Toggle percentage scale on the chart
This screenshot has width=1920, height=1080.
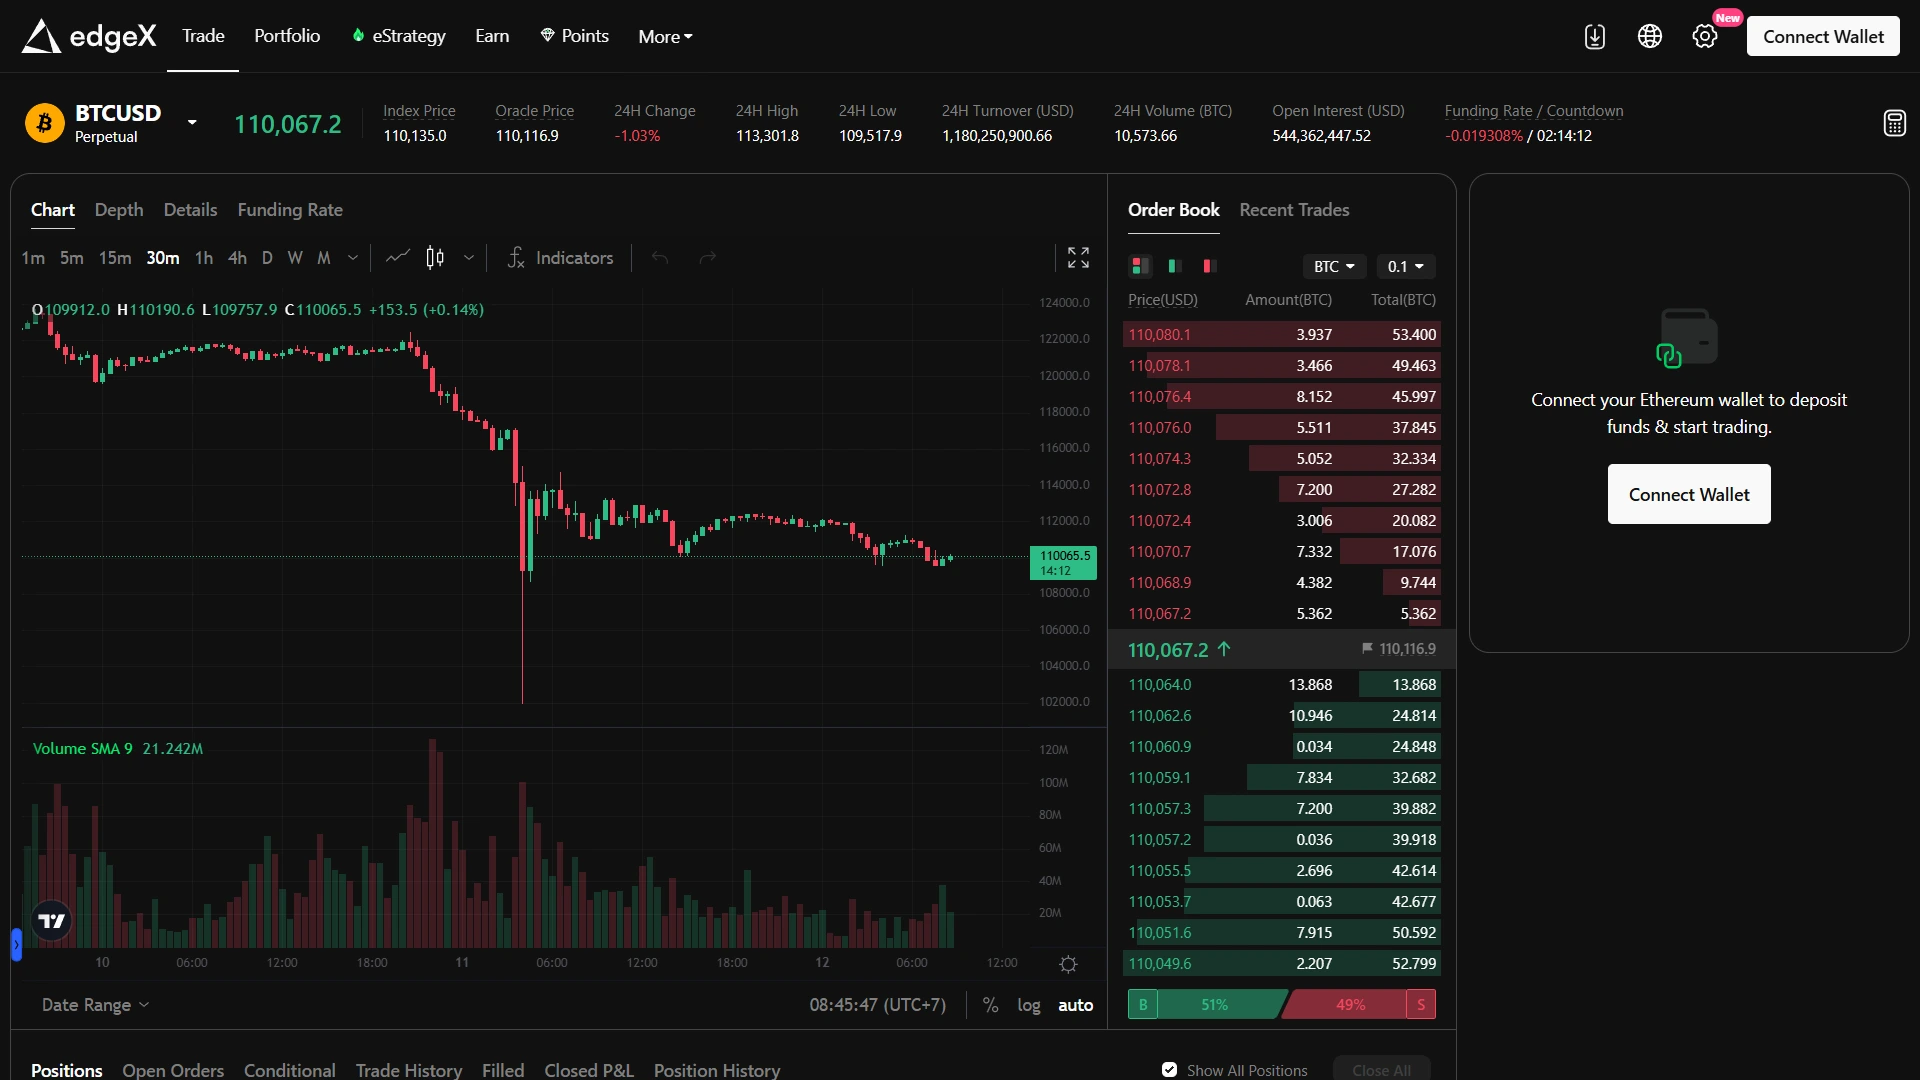[990, 1005]
